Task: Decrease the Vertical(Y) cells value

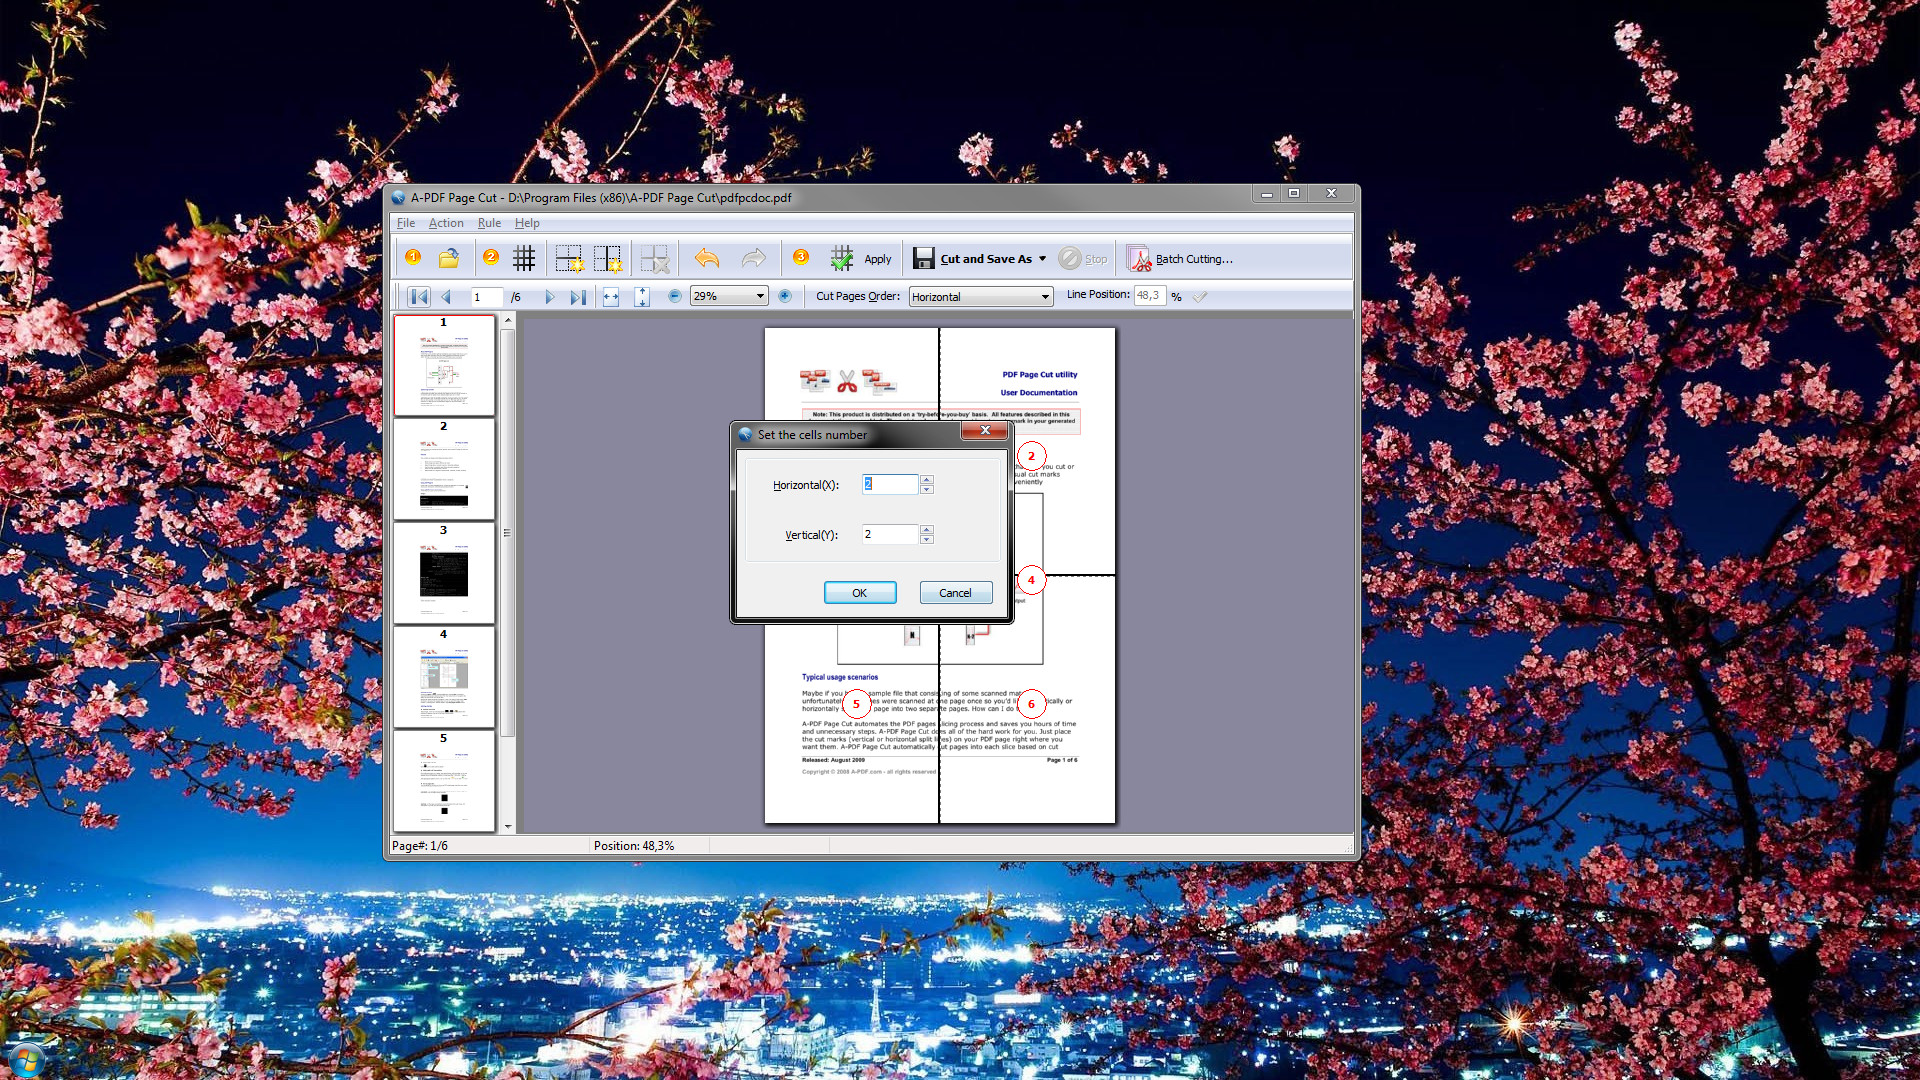Action: pos(927,540)
